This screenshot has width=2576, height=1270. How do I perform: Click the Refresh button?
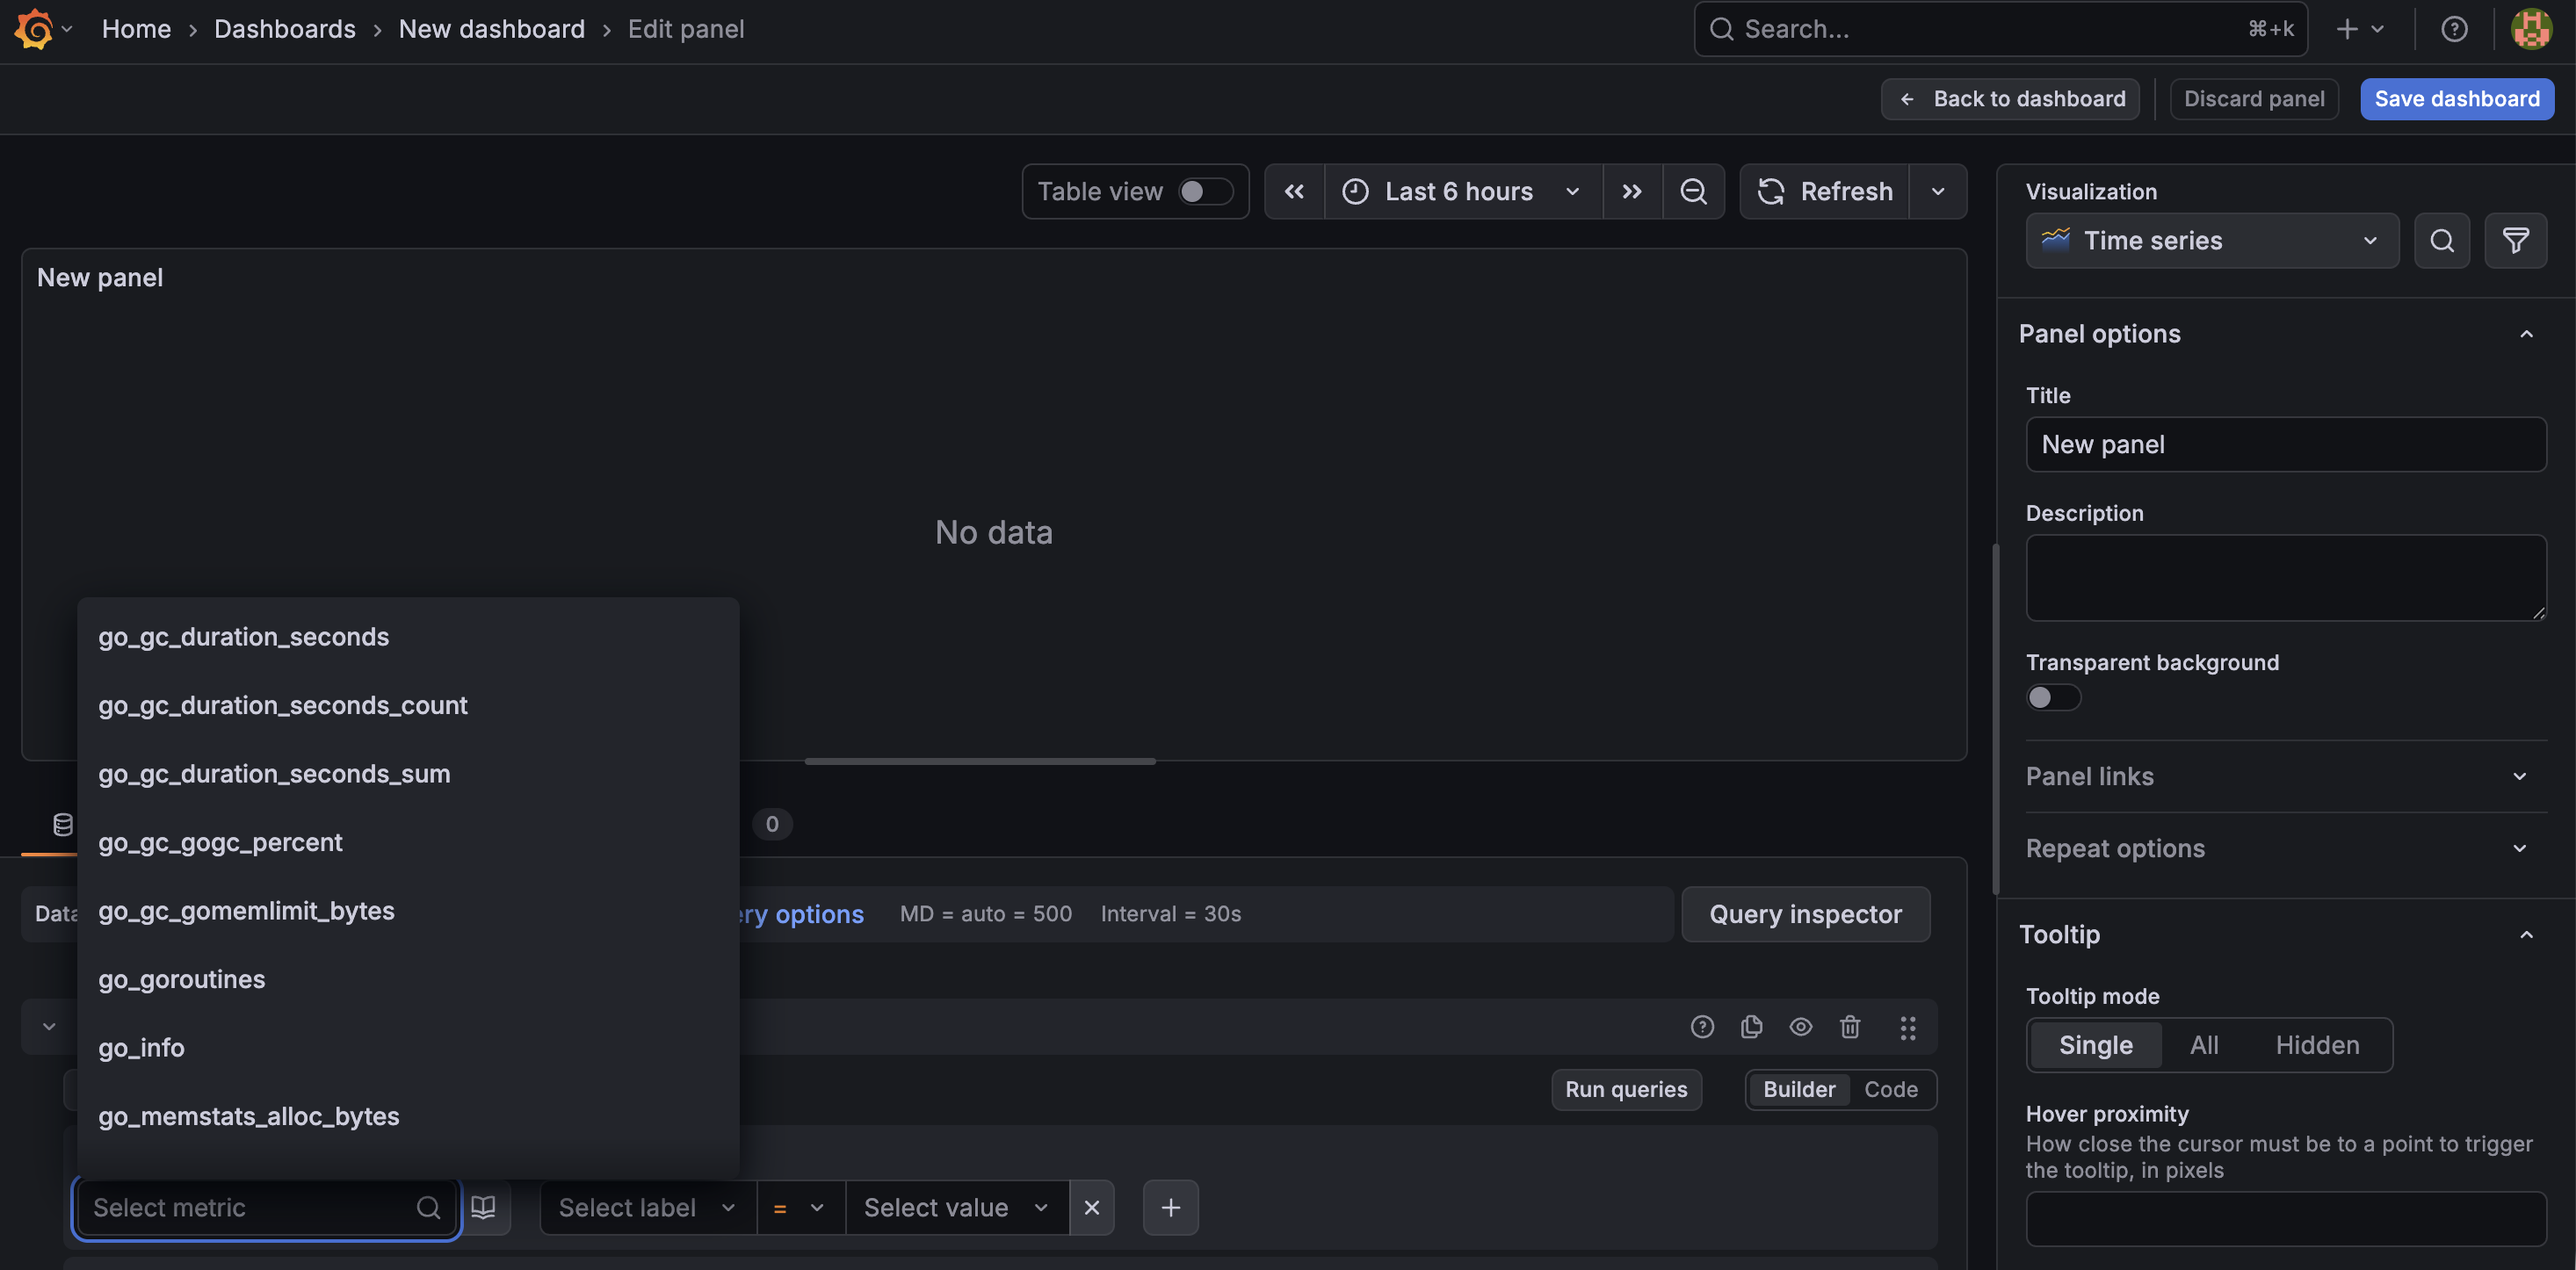[x=1825, y=191]
